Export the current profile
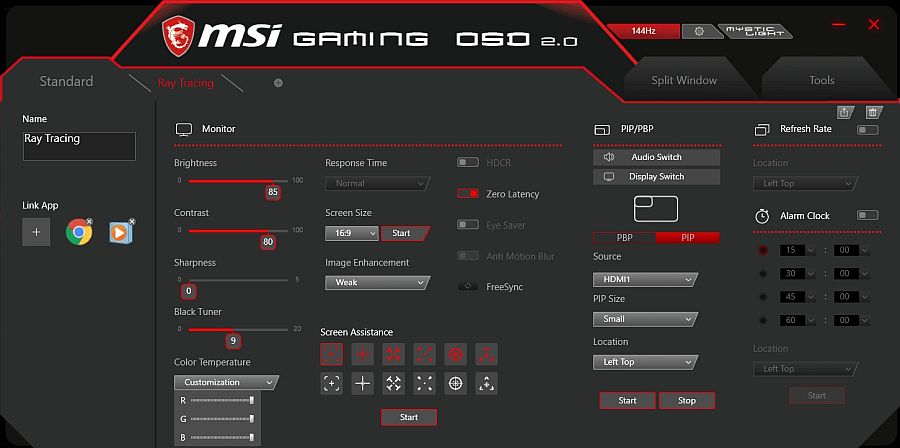900x448 pixels. point(844,112)
